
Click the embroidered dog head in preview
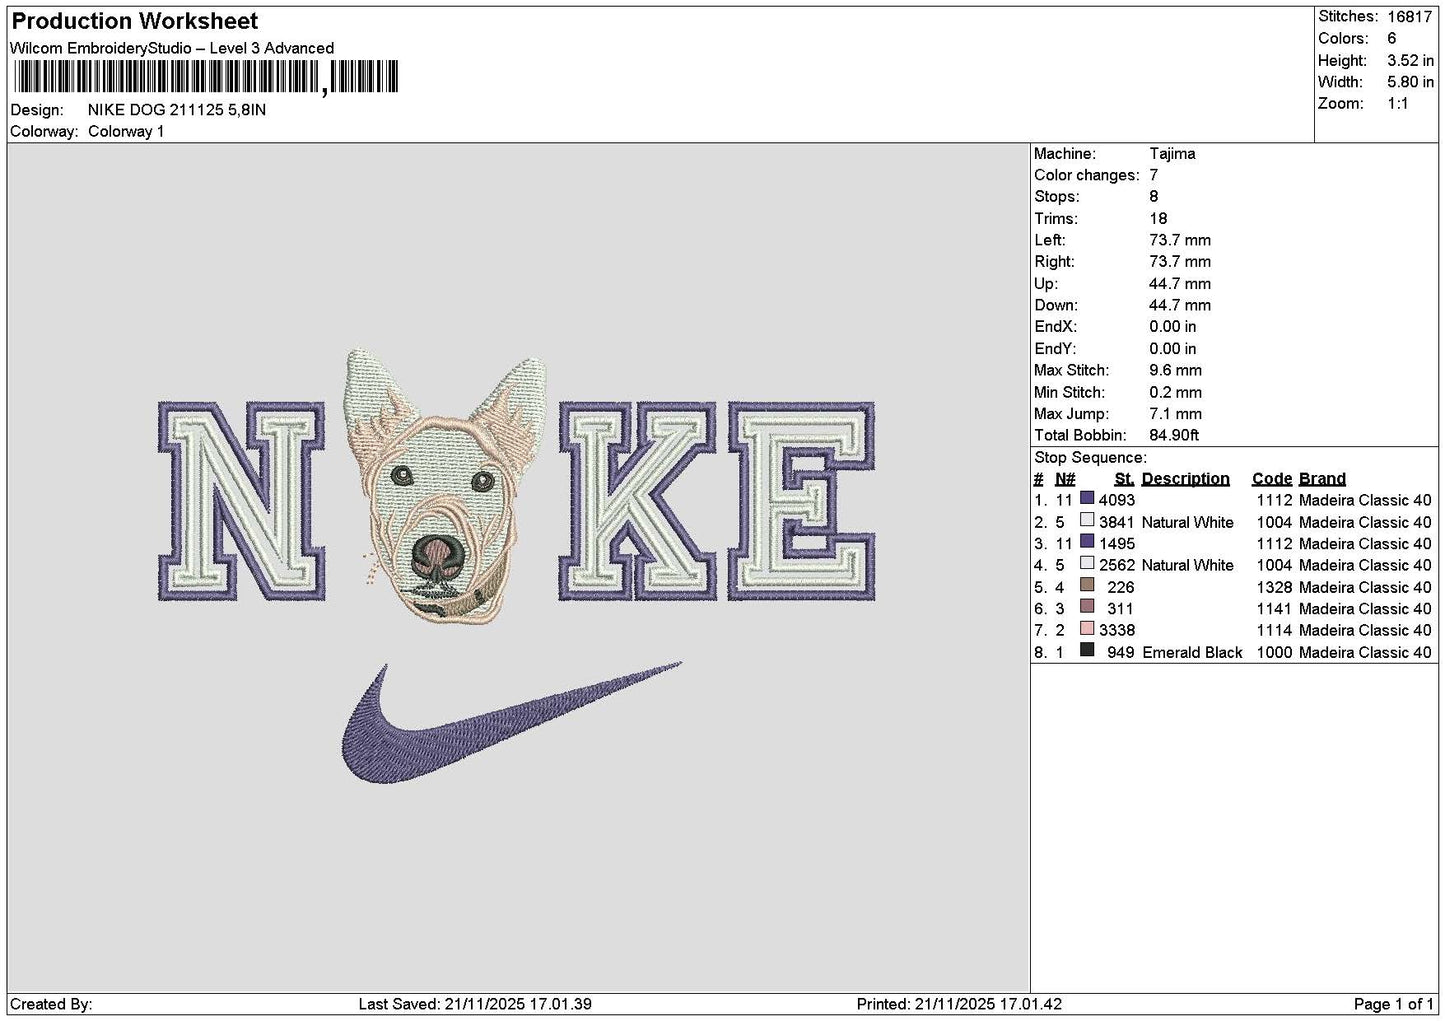447,488
